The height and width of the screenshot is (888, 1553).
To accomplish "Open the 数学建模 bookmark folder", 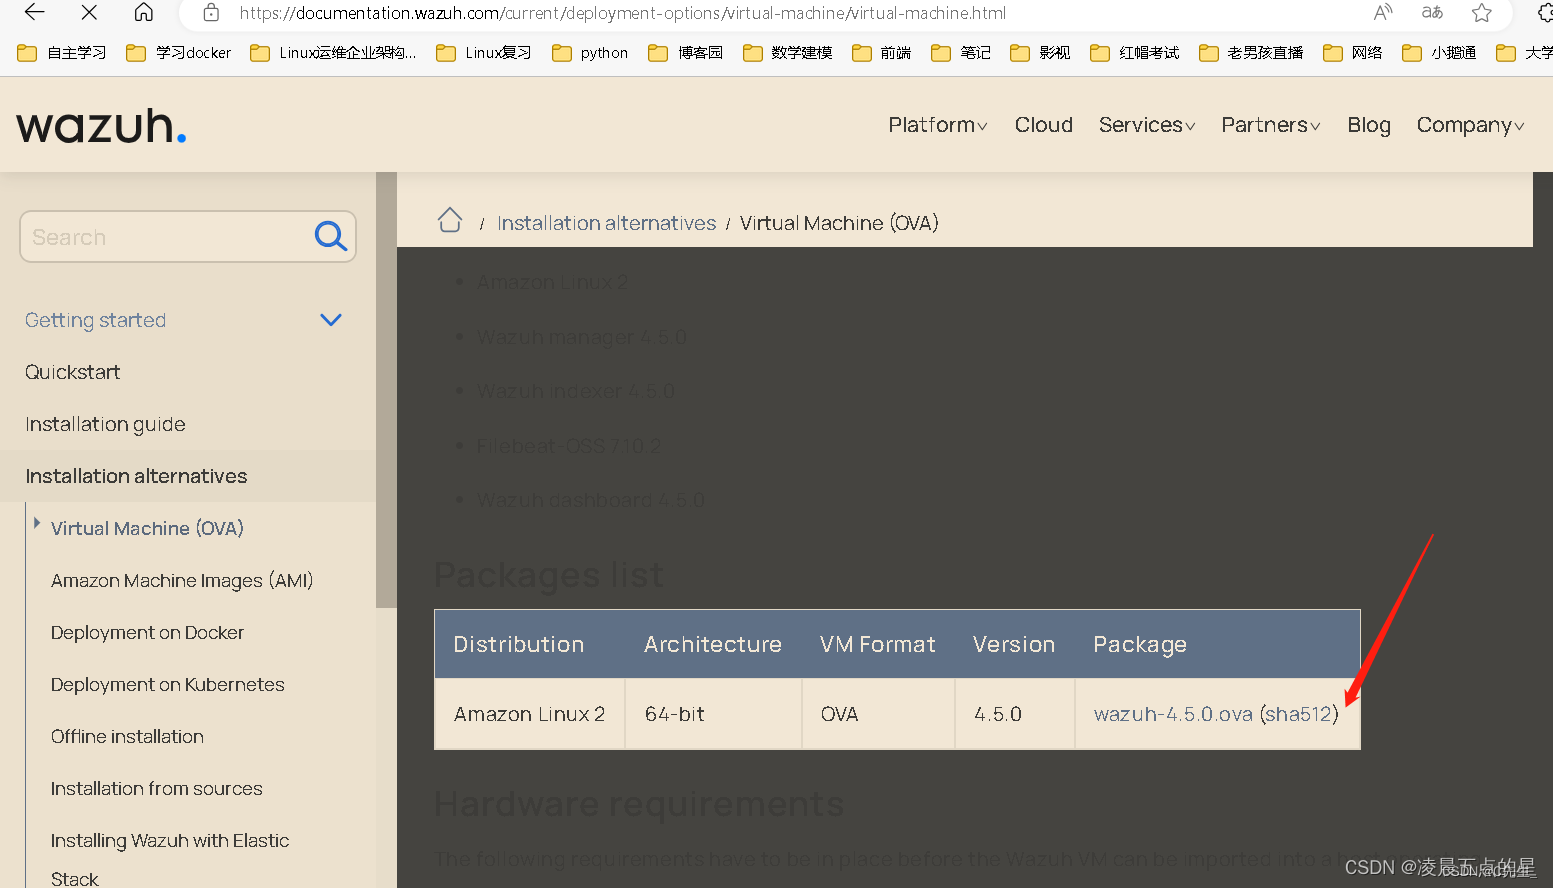I will (x=788, y=53).
